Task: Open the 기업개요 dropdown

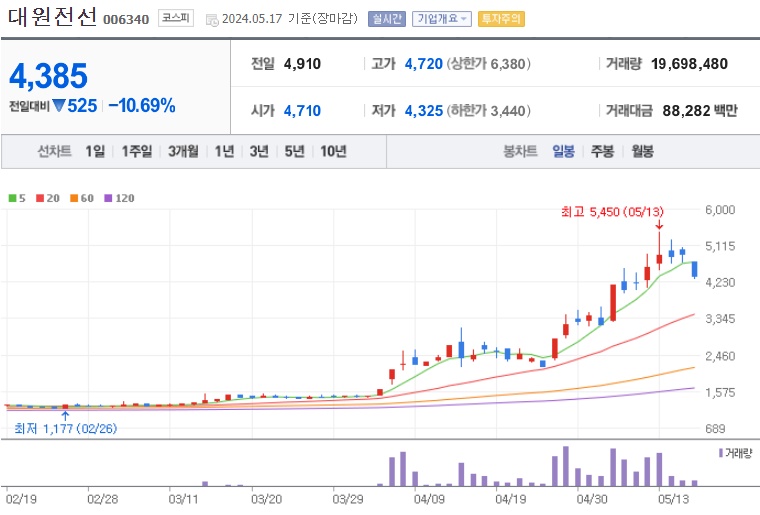Action: click(441, 19)
